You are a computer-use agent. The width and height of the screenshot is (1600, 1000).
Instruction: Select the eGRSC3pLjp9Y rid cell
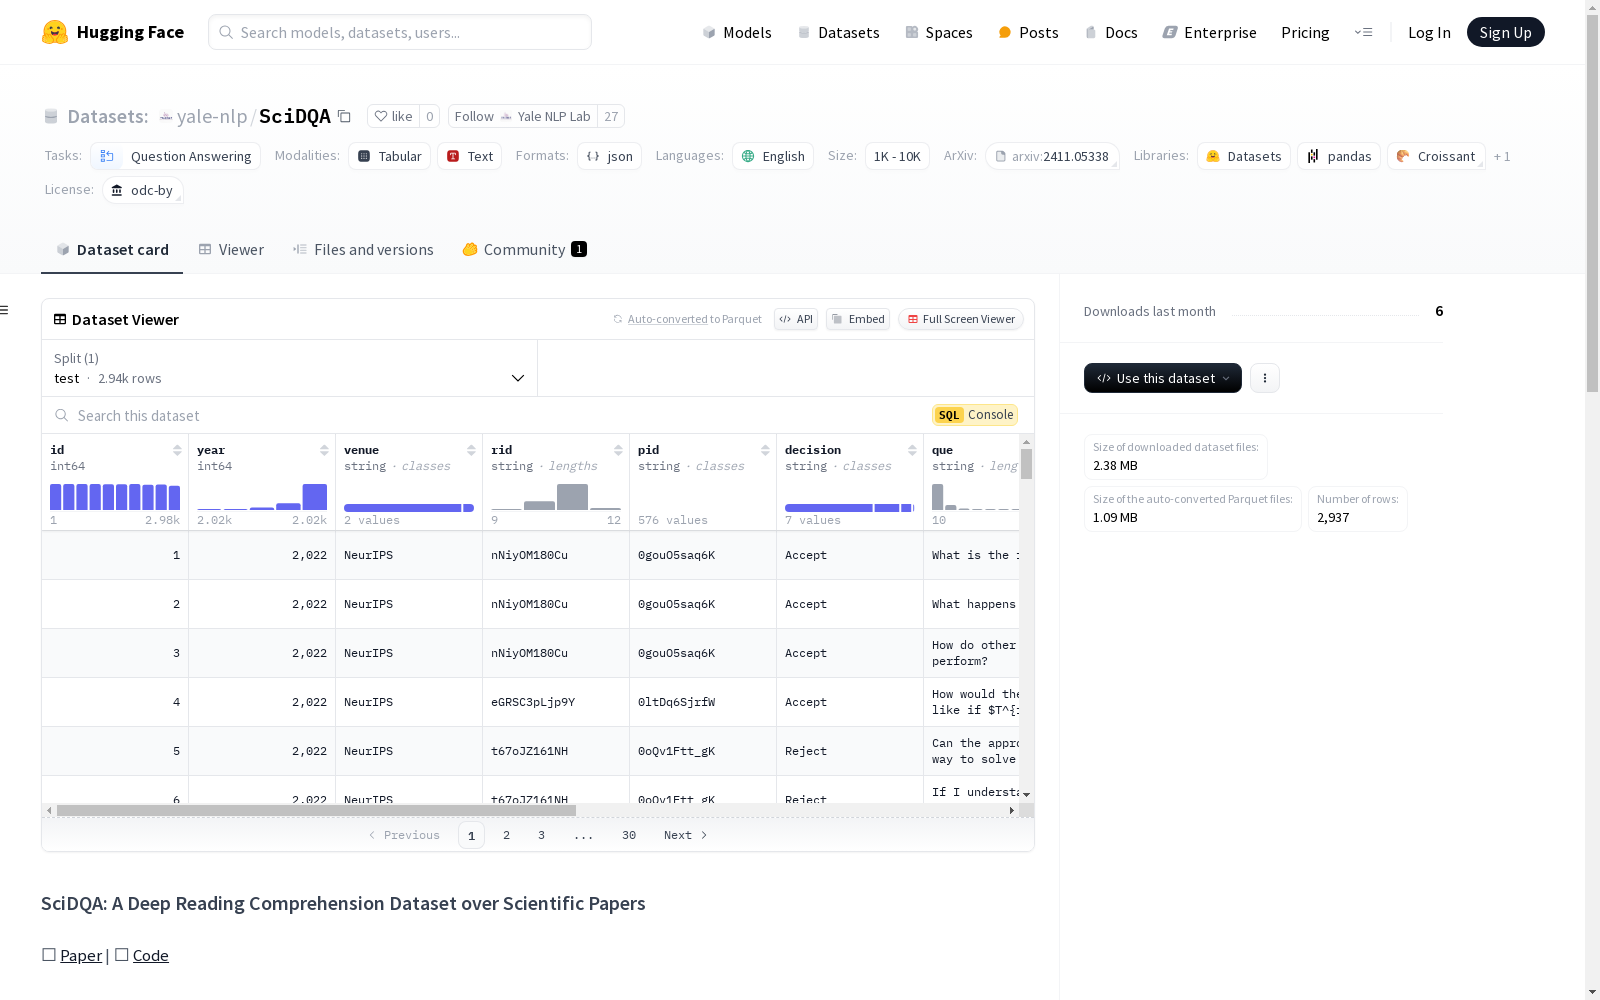point(556,702)
